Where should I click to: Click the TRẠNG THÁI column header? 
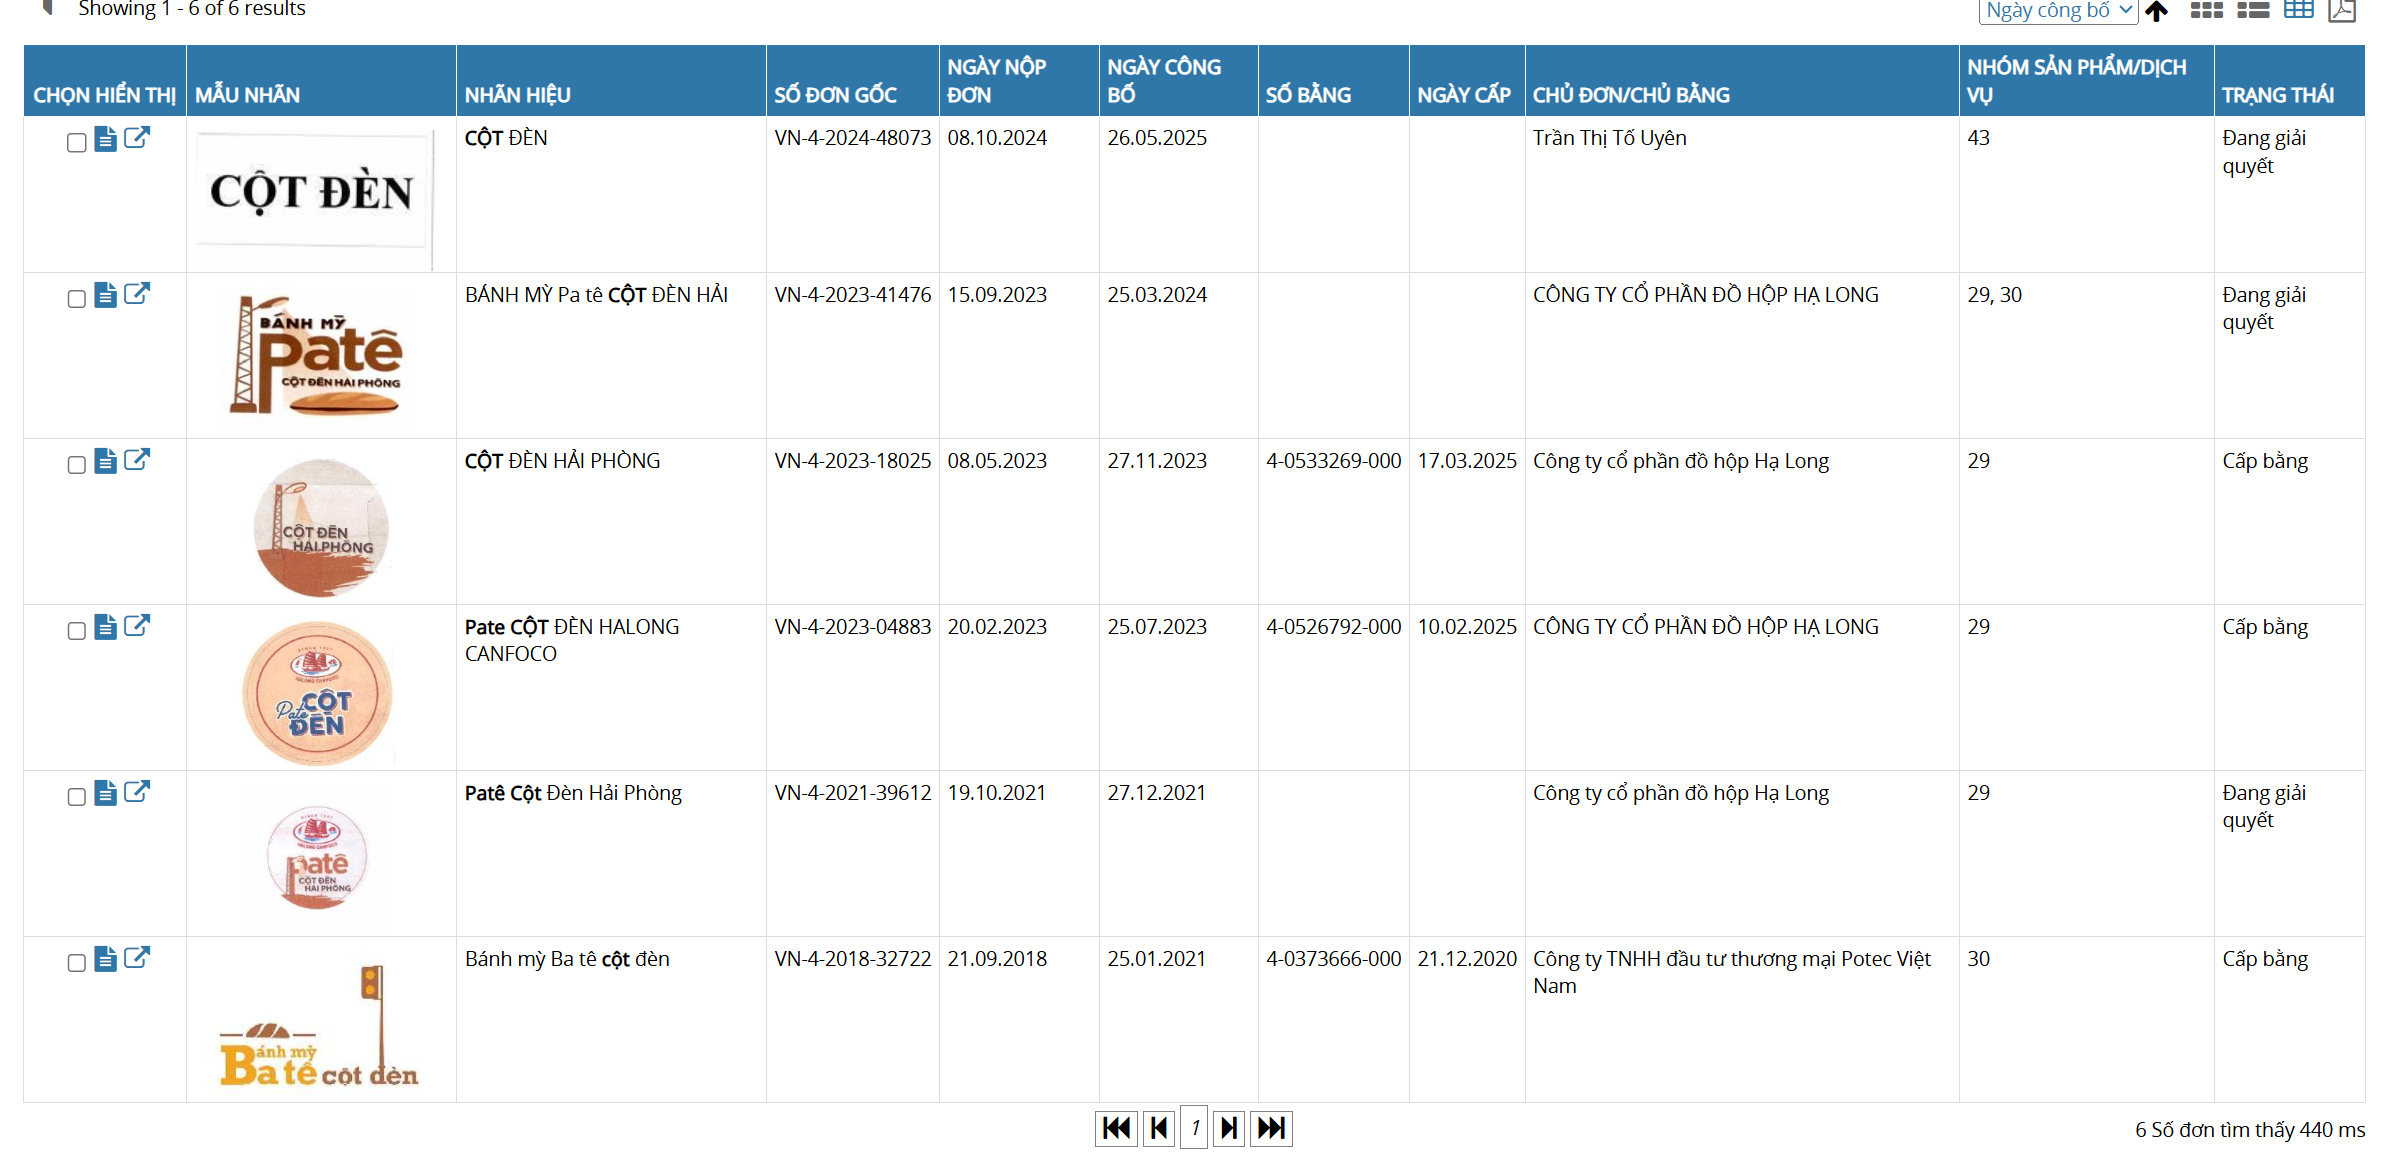pyautogui.click(x=2277, y=95)
